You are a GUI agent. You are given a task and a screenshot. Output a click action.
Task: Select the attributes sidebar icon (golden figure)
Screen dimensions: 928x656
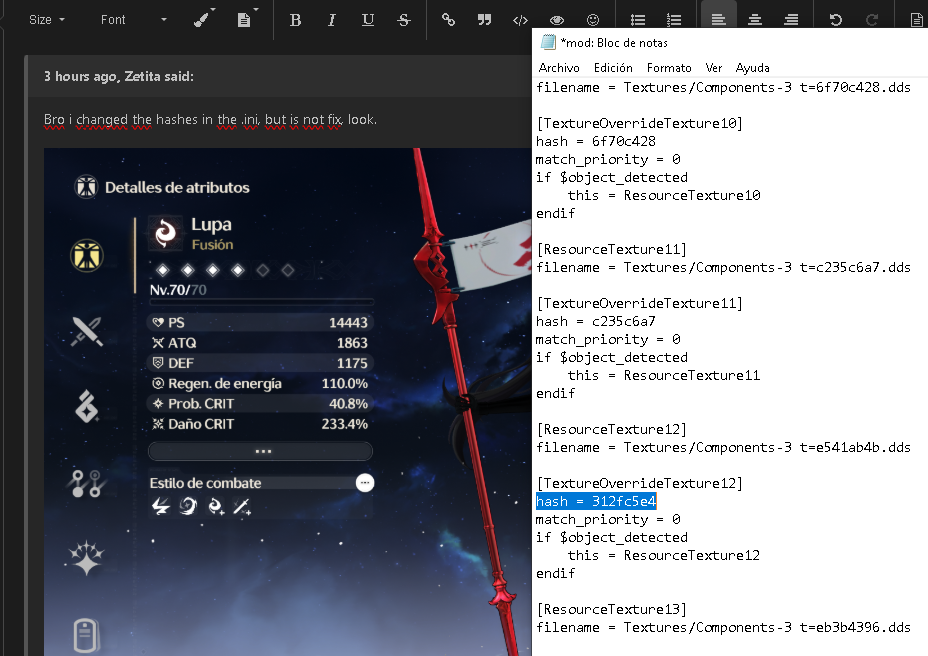(x=87, y=256)
